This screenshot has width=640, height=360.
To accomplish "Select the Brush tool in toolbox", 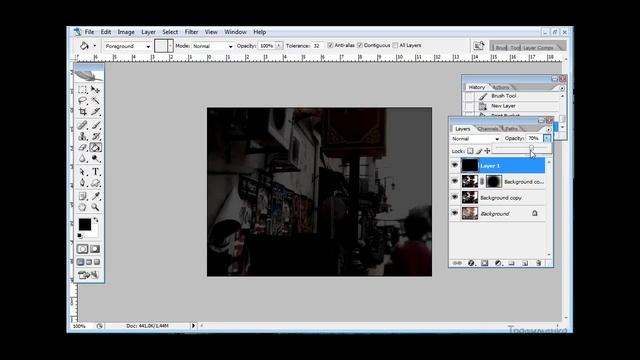I will [x=96, y=125].
